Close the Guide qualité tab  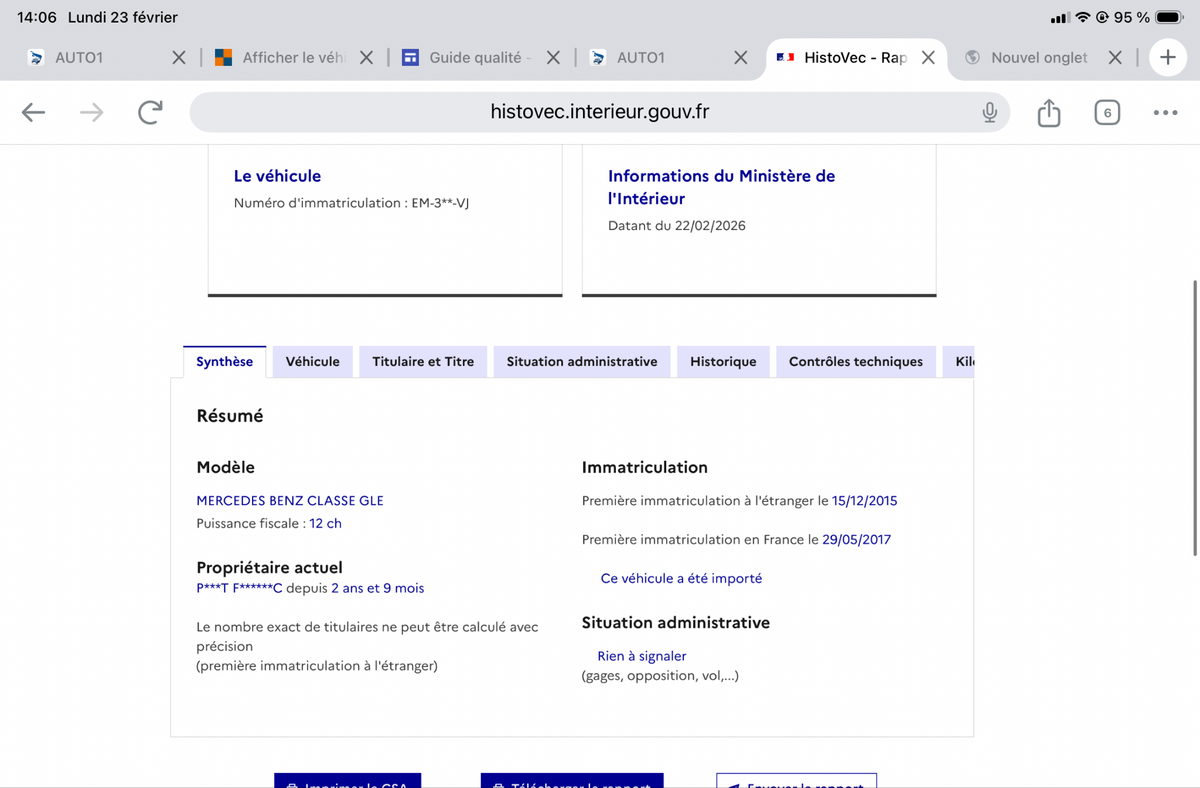point(553,58)
